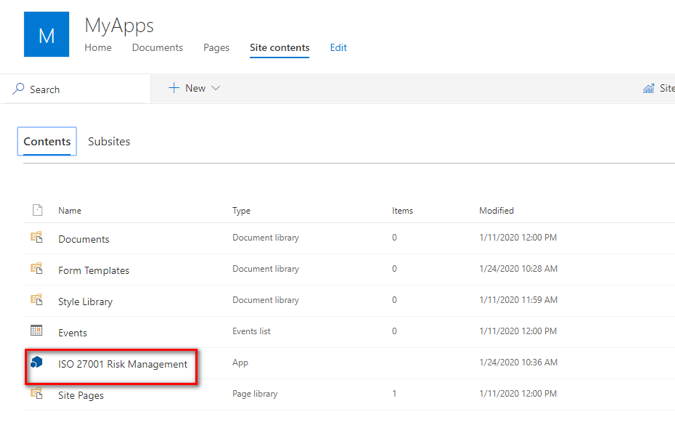The height and width of the screenshot is (435, 675).
Task: Click the site usage chart icon
Action: coord(648,88)
